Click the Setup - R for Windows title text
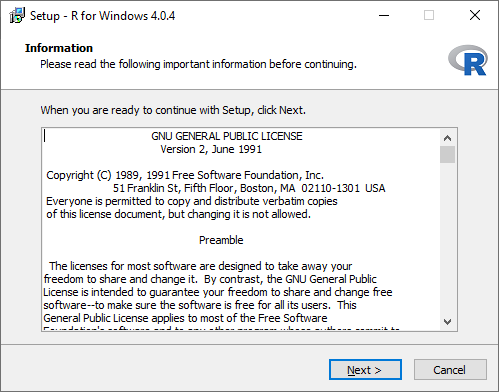 102,16
